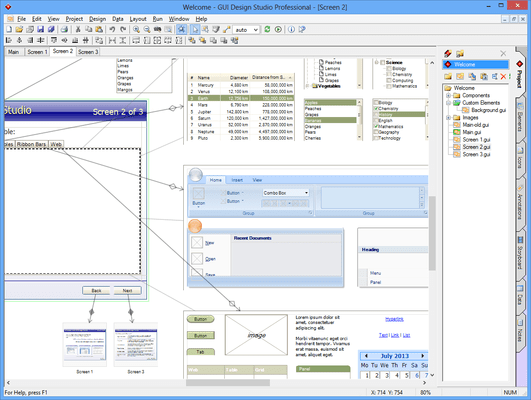Click the Redo arrow icon
This screenshot has height=400, width=531.
tap(123, 29)
